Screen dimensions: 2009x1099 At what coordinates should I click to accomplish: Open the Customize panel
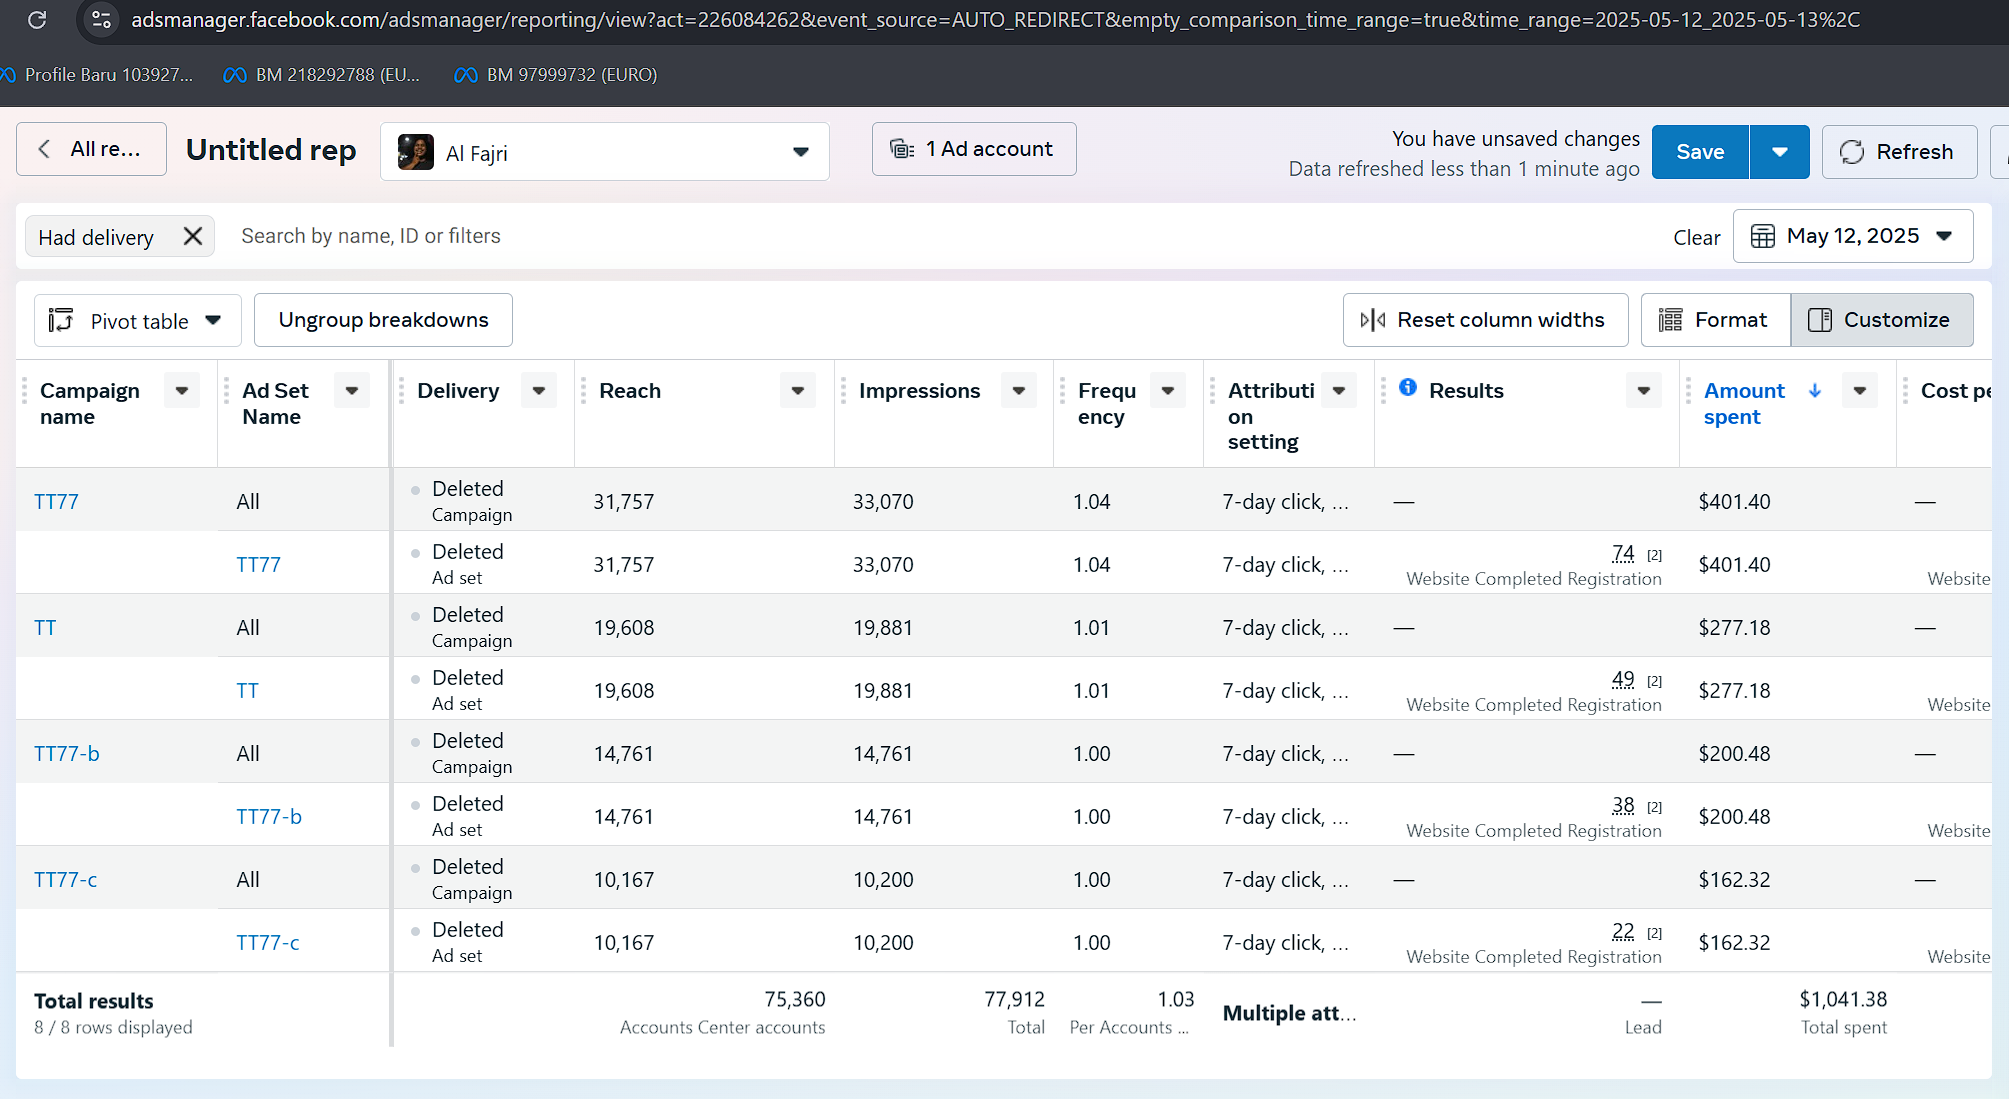(x=1881, y=320)
